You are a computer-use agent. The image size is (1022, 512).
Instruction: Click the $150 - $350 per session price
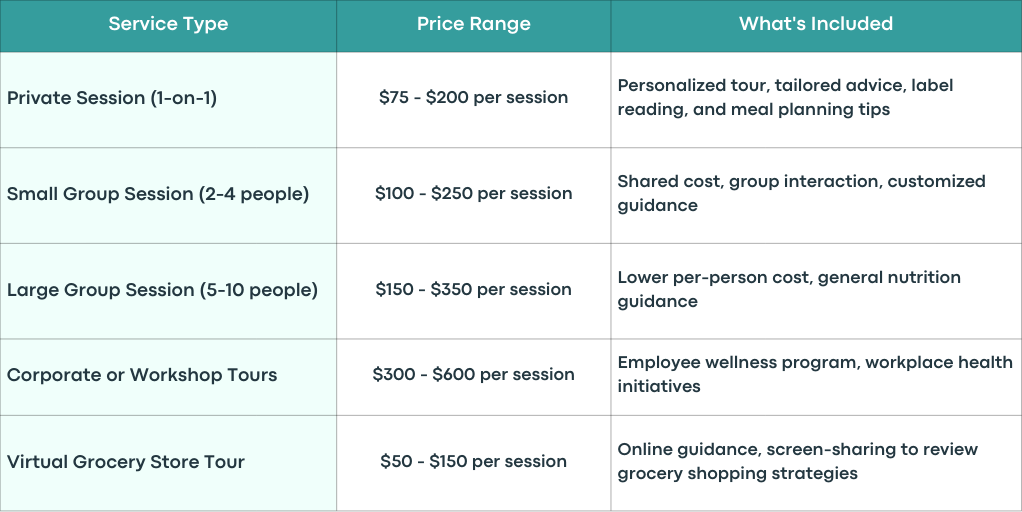[x=474, y=289]
